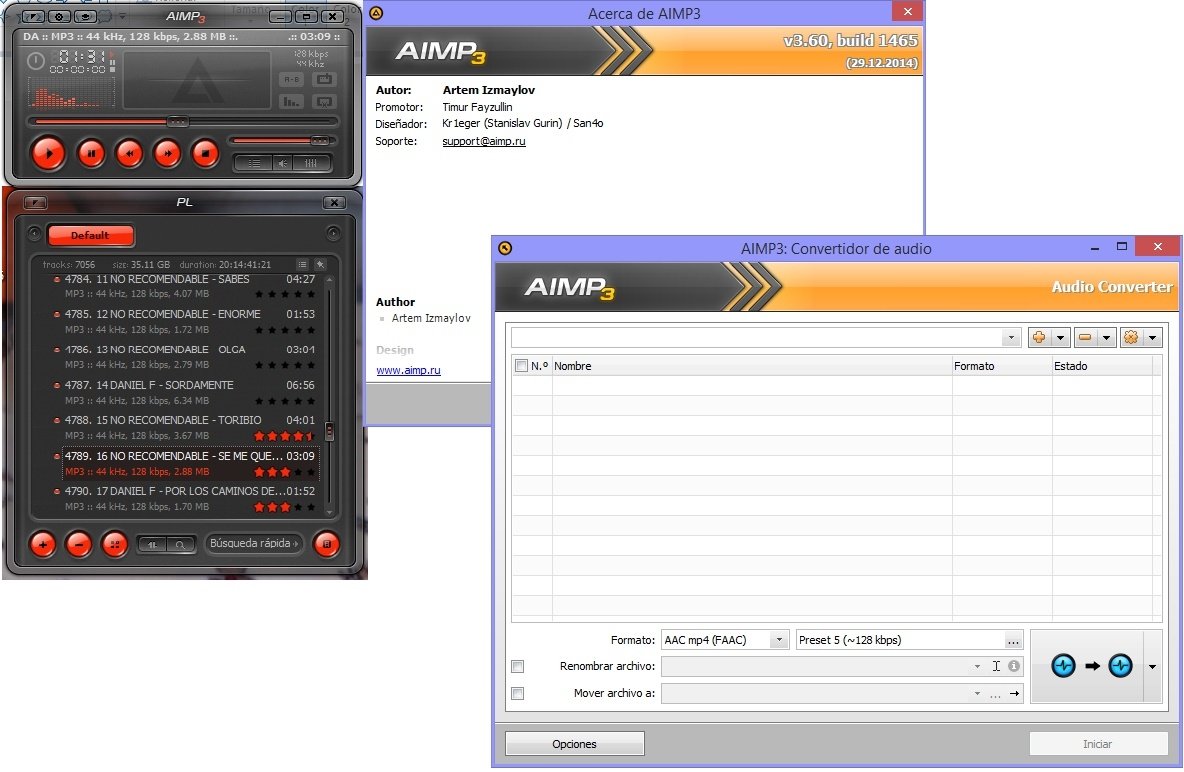Click the track seek bar handle

[177, 121]
